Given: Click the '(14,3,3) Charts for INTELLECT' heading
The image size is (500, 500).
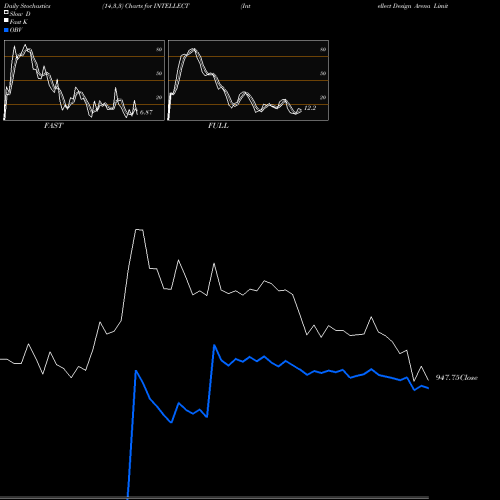Looking at the screenshot, I should click(146, 6).
